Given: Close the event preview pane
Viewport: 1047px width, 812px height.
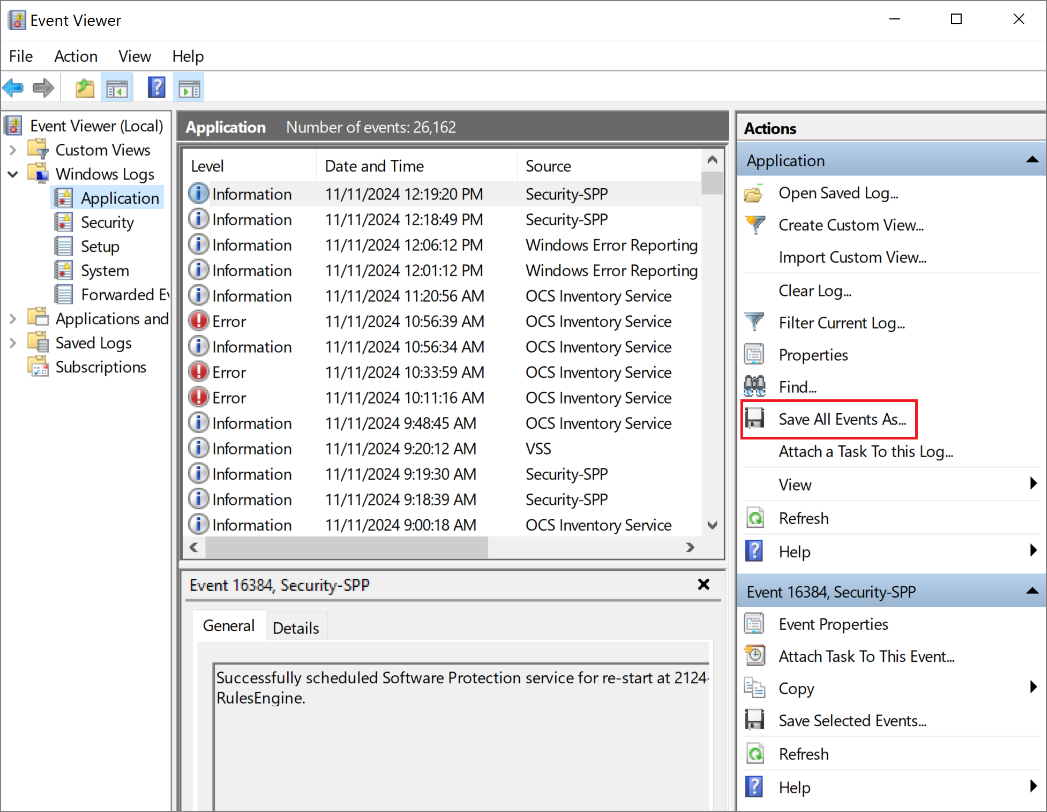Looking at the screenshot, I should pos(703,584).
